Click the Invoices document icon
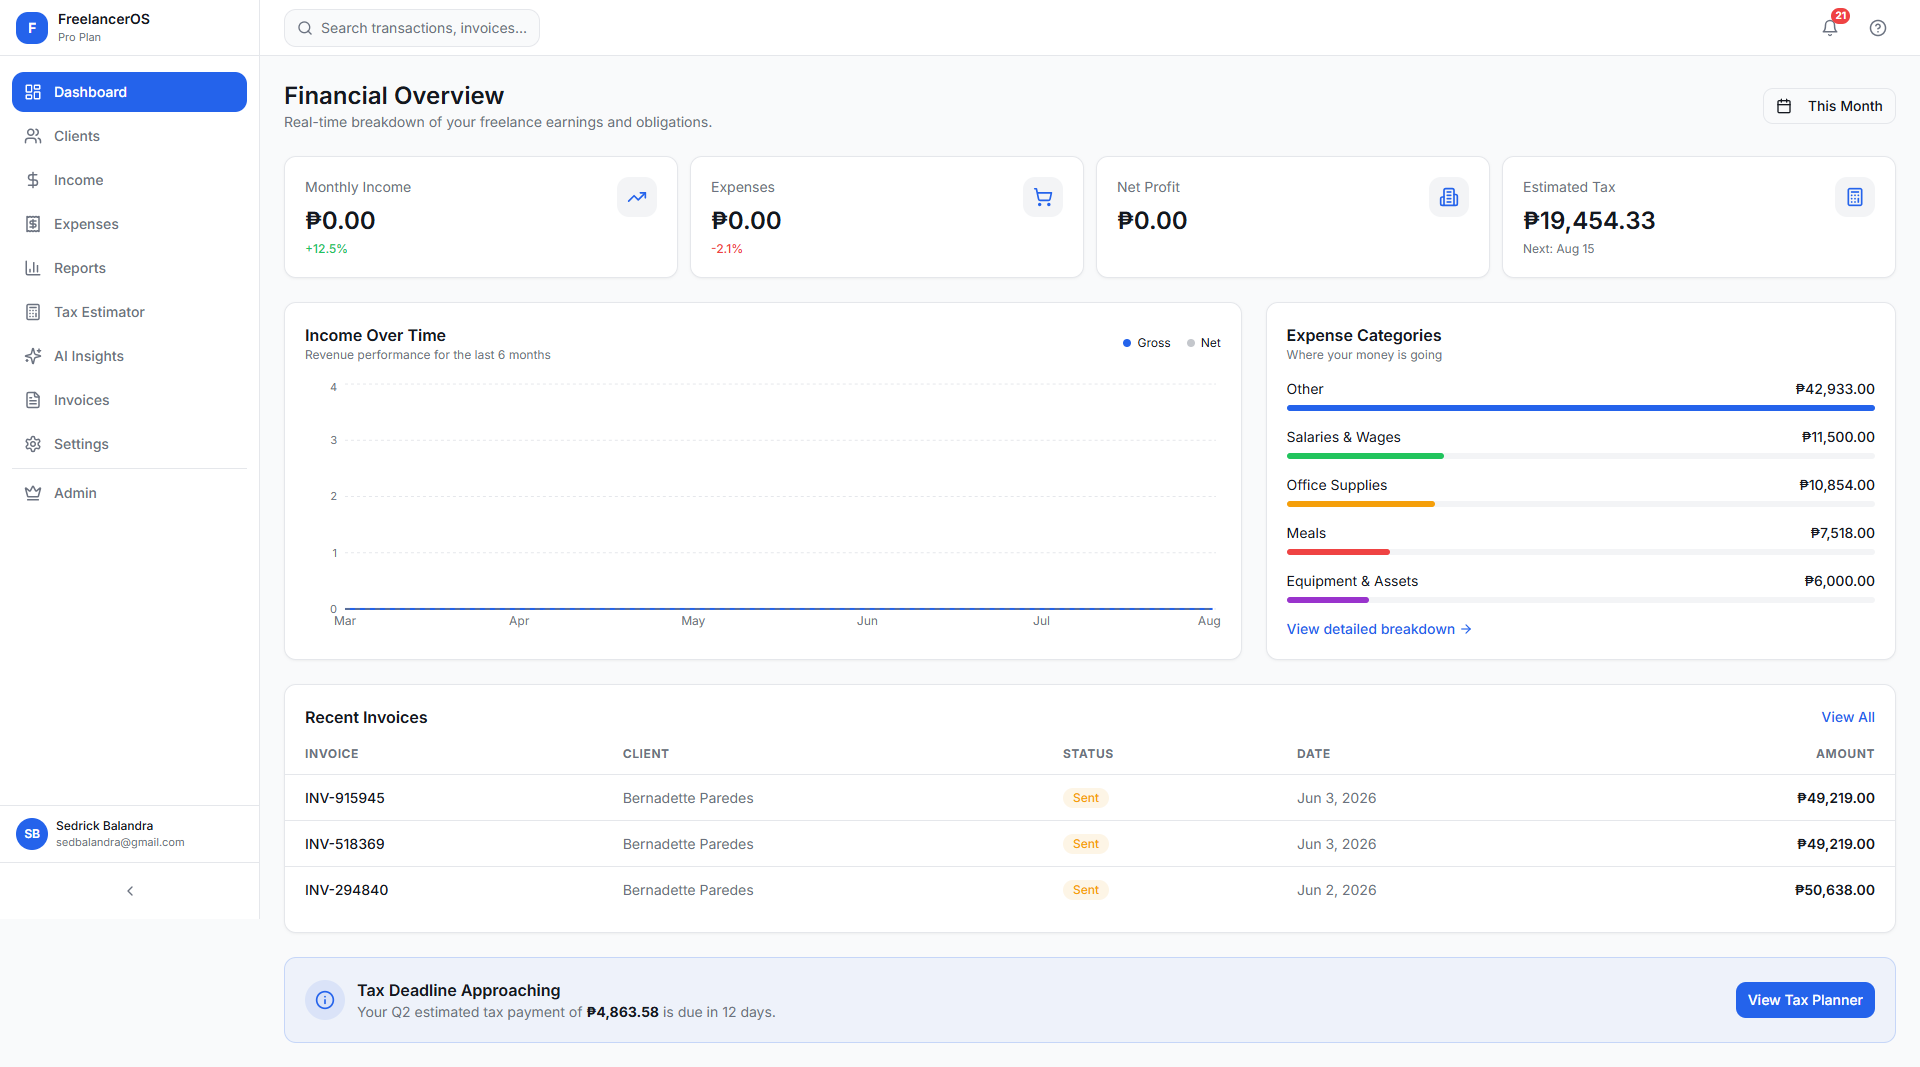 pos(33,400)
